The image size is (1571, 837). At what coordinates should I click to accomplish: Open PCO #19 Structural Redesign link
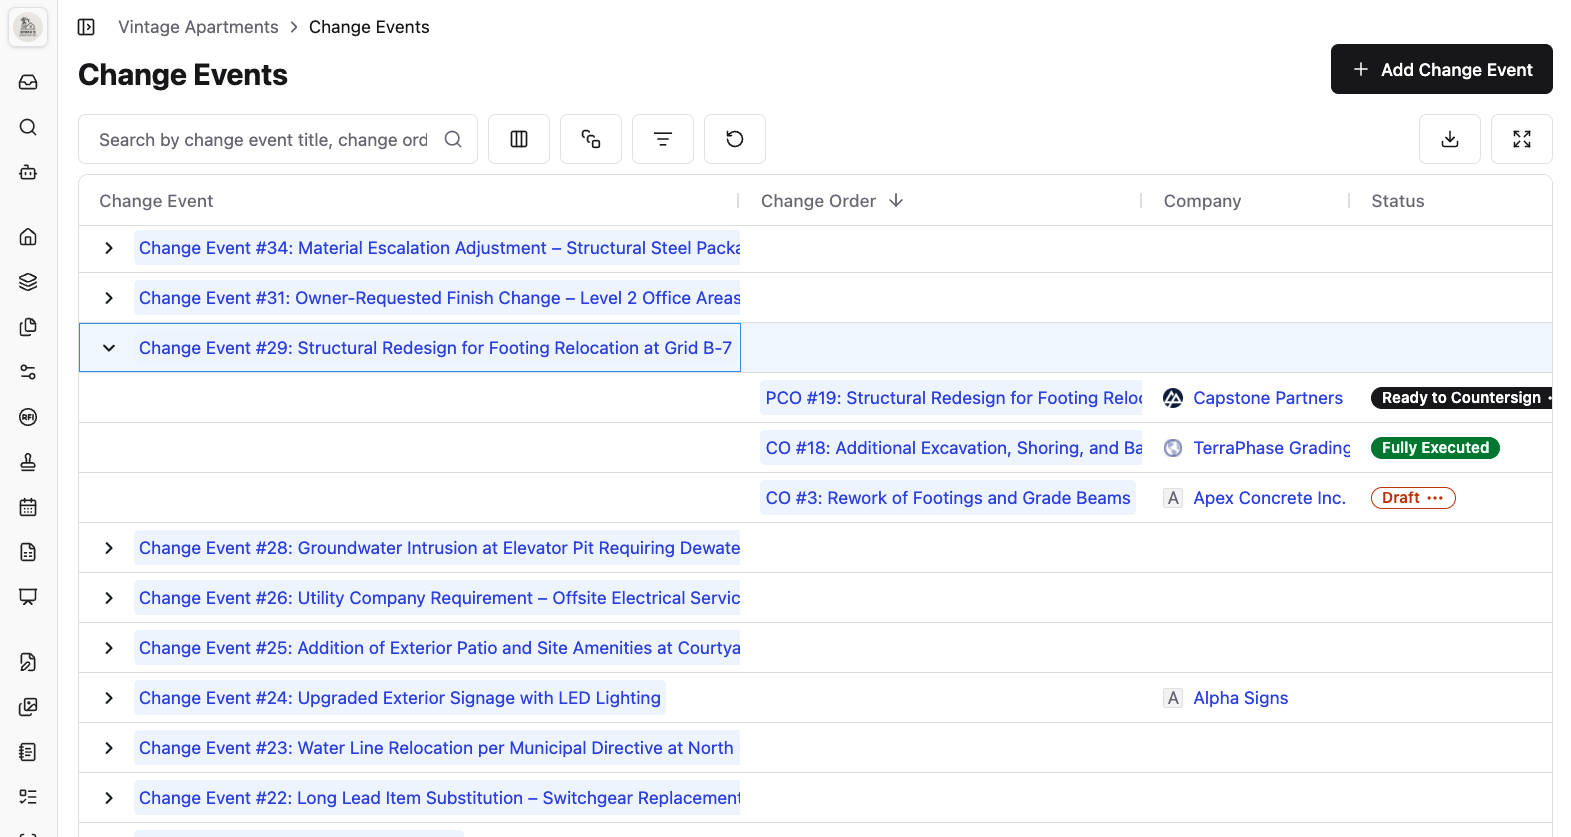pyautogui.click(x=953, y=398)
